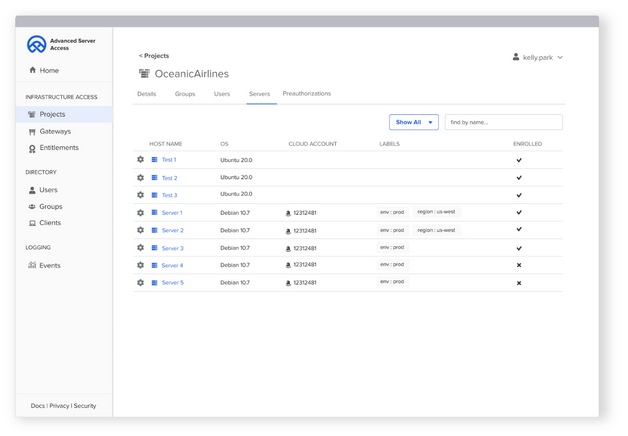Open settings gear for Test 1
This screenshot has height=436, width=628.
[x=141, y=160]
